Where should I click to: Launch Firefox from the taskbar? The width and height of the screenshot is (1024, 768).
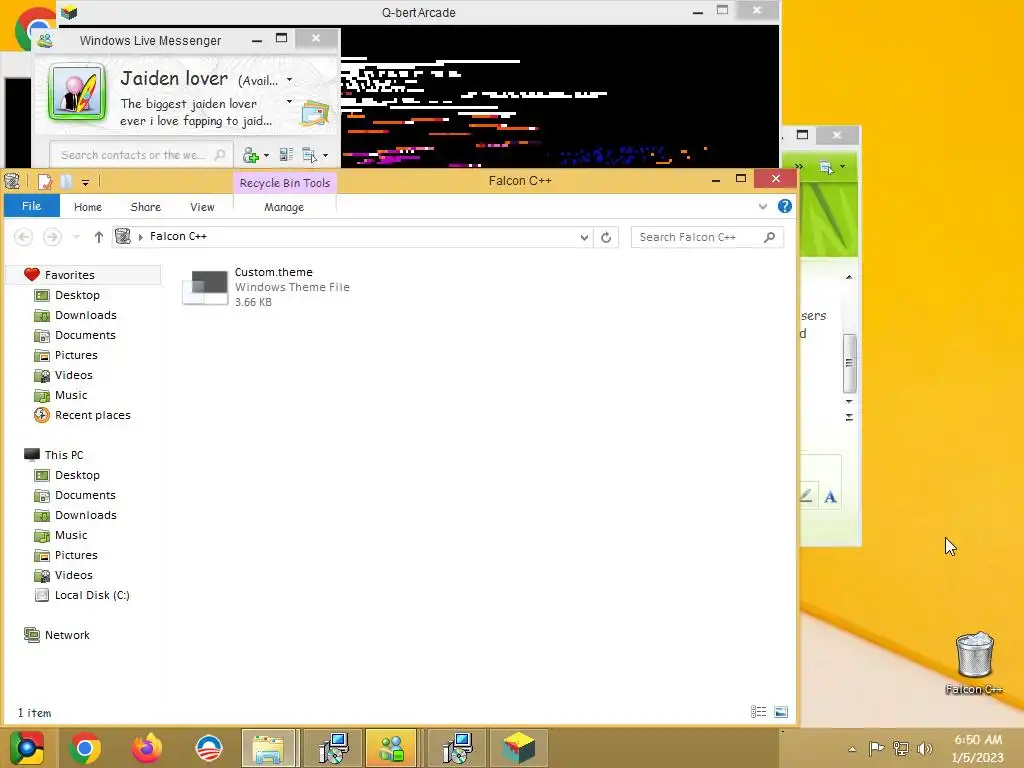[146, 748]
